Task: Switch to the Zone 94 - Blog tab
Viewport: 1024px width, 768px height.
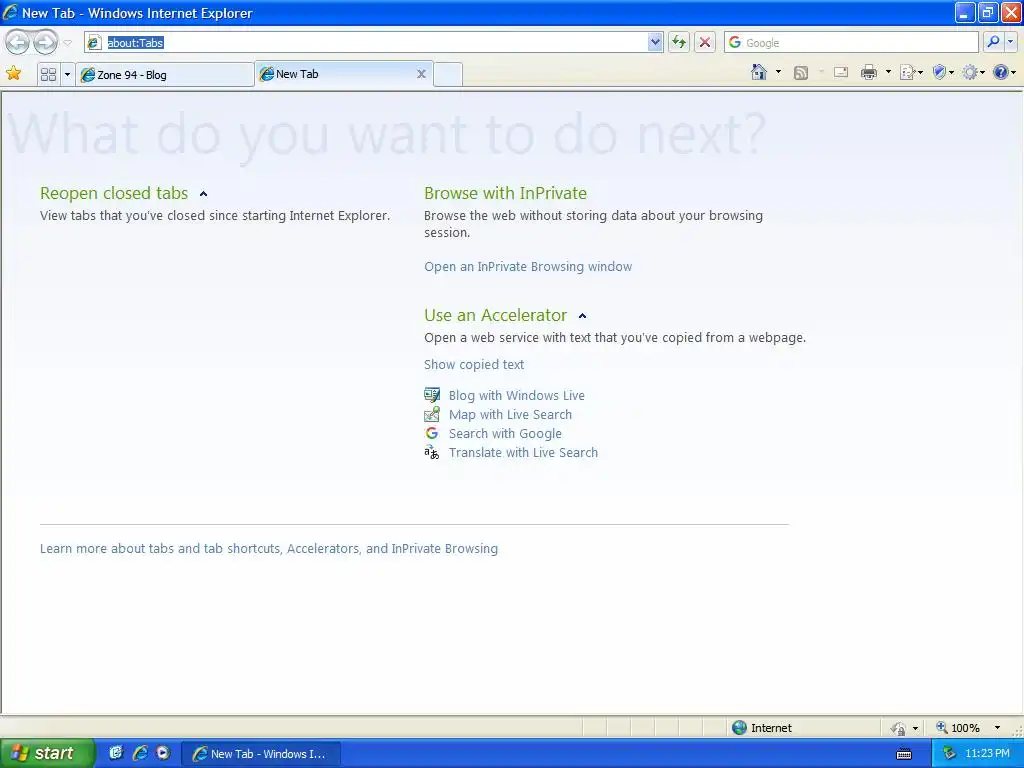Action: pos(165,74)
